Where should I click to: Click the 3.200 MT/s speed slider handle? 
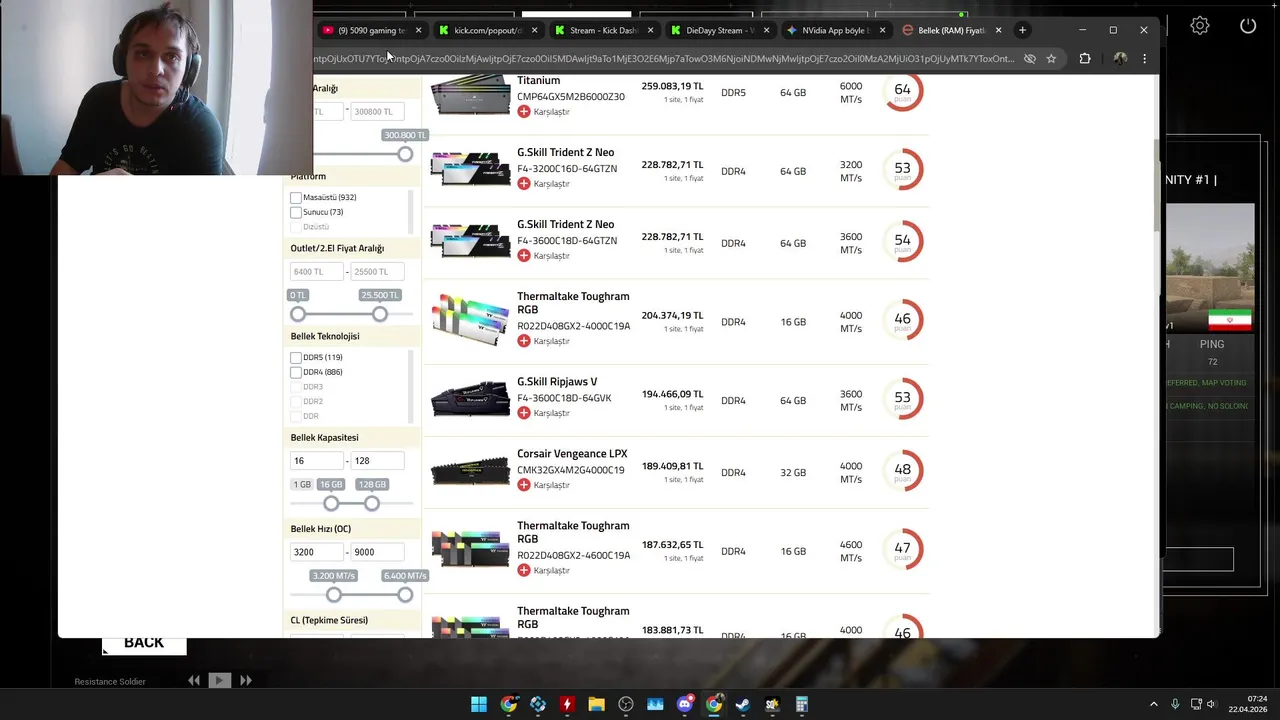click(334, 595)
